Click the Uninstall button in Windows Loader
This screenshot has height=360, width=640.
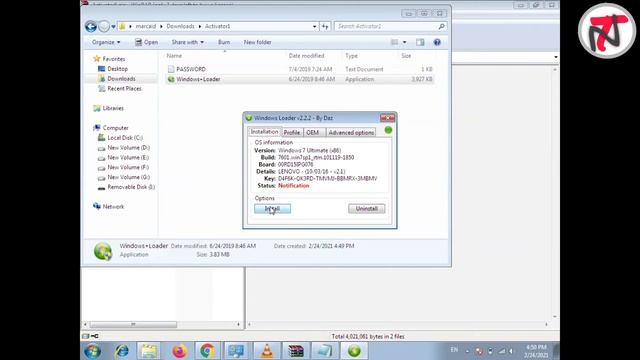pos(366,209)
